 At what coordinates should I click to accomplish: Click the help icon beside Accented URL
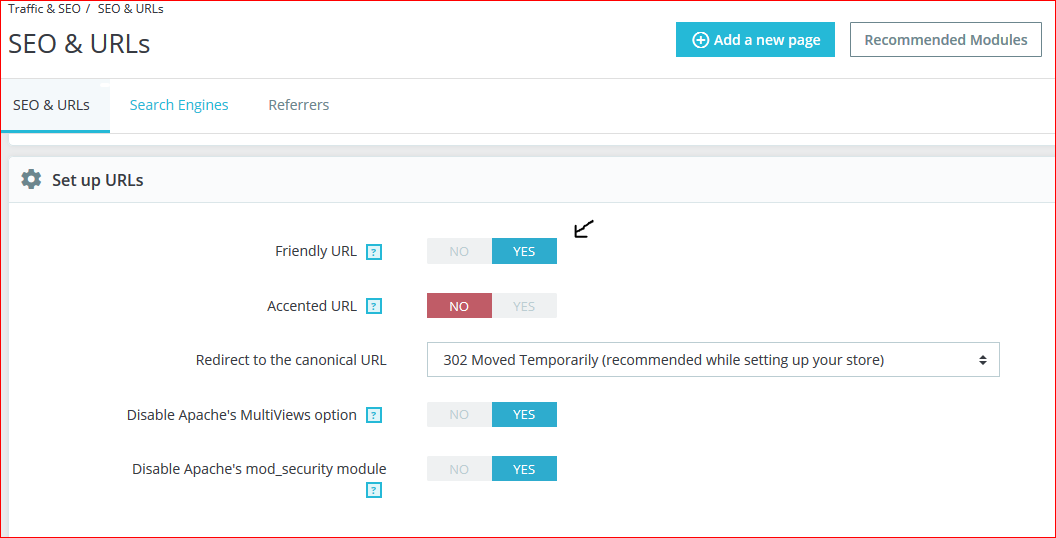[374, 307]
